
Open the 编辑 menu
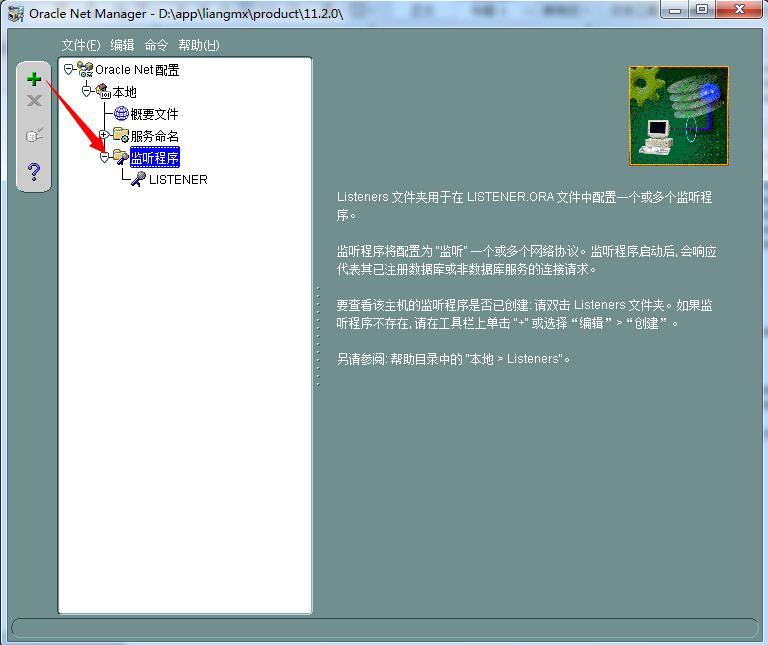[122, 45]
